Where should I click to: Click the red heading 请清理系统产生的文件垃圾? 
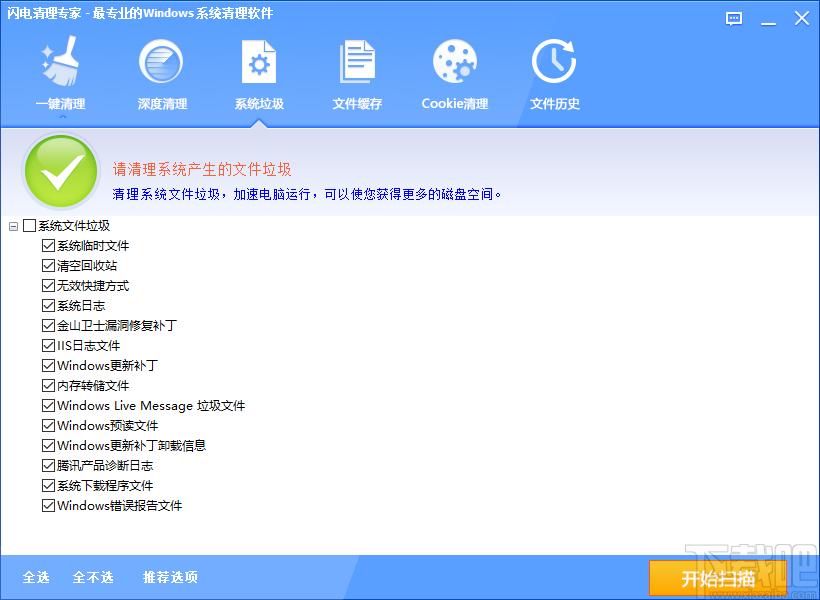tap(202, 169)
